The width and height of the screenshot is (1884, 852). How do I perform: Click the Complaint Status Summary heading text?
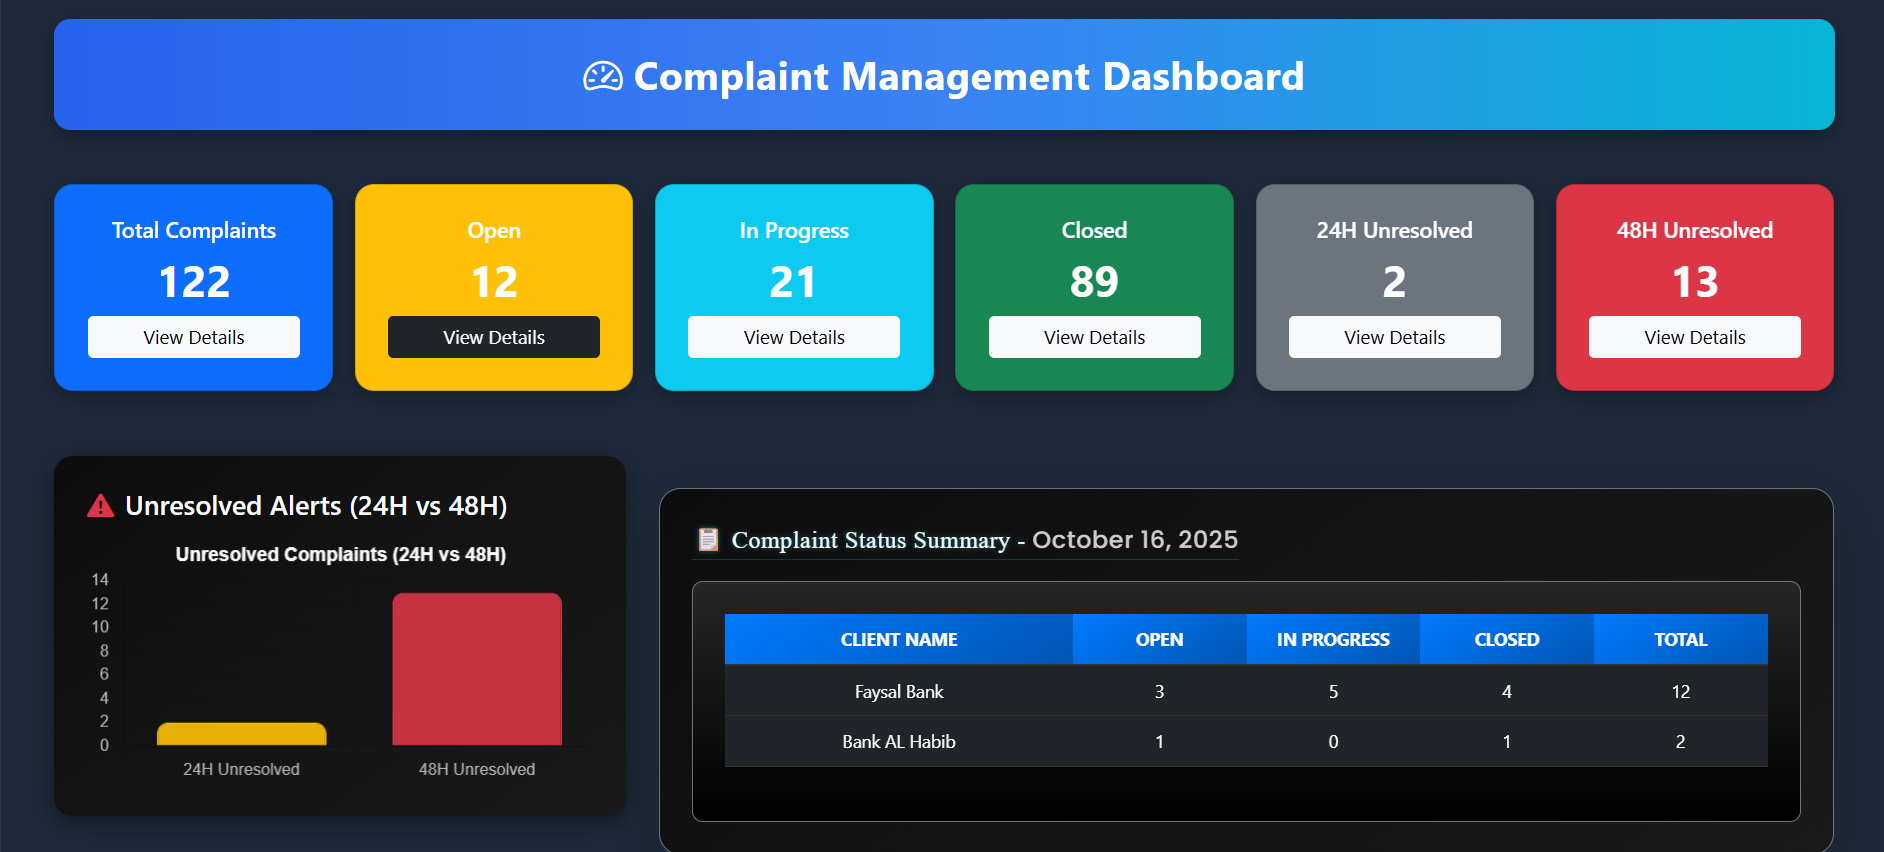click(871, 540)
